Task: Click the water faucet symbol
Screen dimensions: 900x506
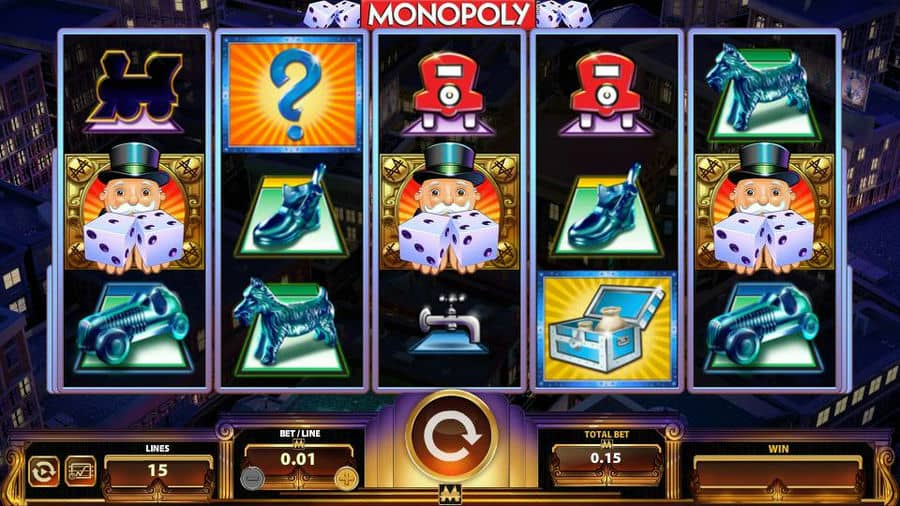Action: (x=448, y=324)
